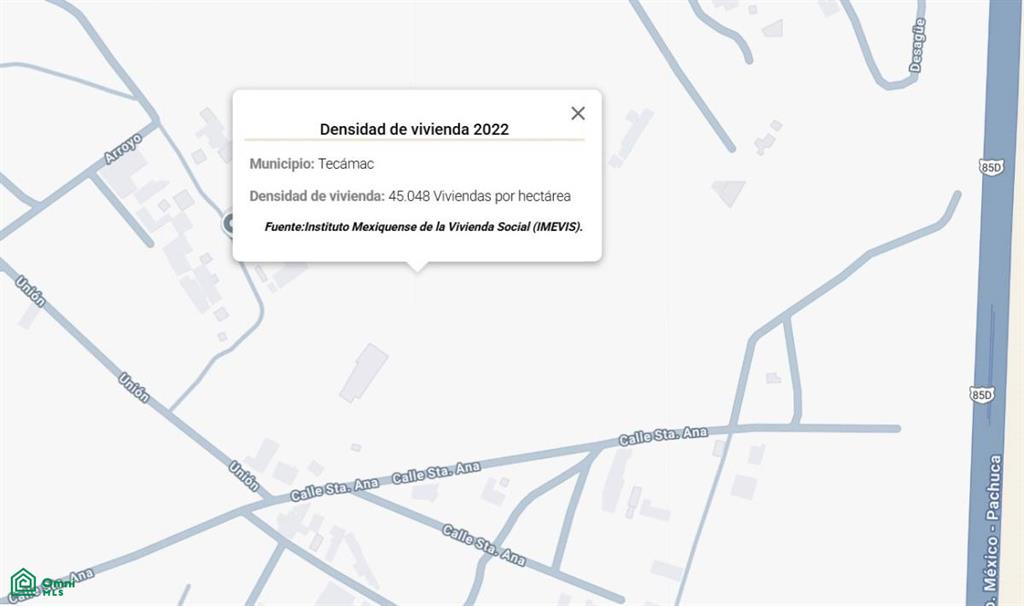The height and width of the screenshot is (606, 1024).
Task: Click the bold Densidad de vivienda field label
Action: (317, 196)
